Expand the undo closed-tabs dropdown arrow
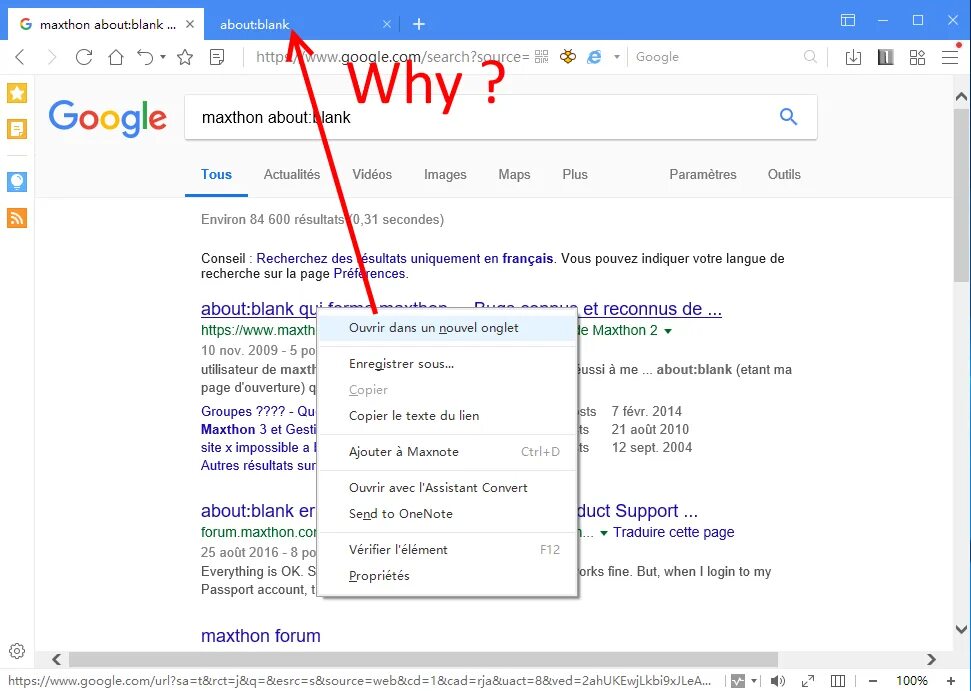Image resolution: width=971 pixels, height=691 pixels. (163, 57)
